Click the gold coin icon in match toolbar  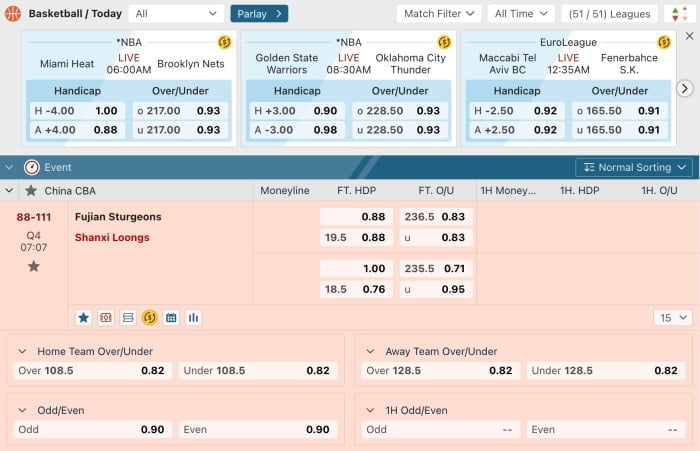tap(150, 317)
